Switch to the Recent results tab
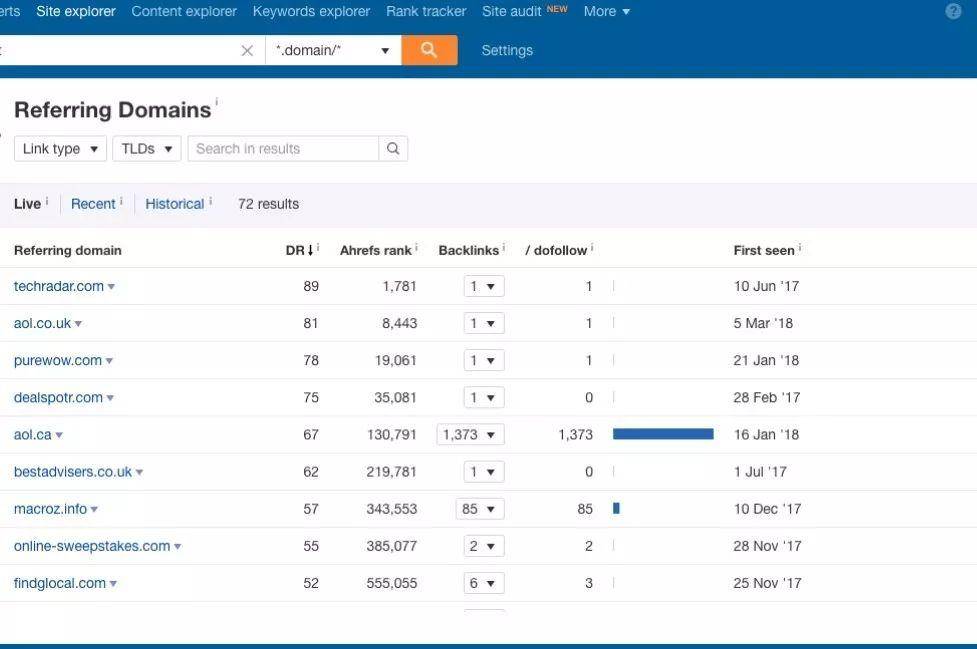977x649 pixels. pos(93,204)
